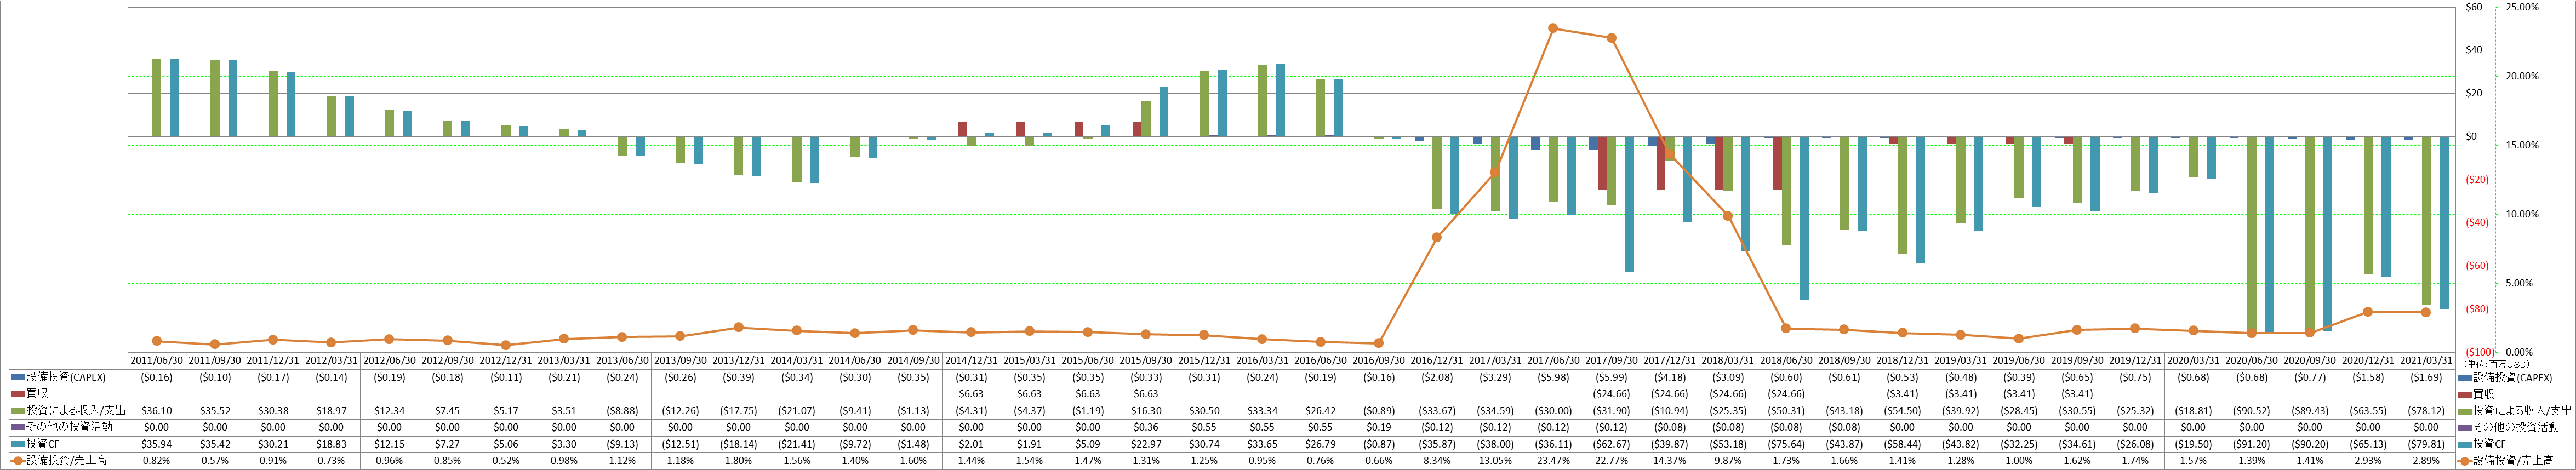The height and width of the screenshot is (470, 2576).
Task: Click the $60 axis label
Action: point(2474,7)
